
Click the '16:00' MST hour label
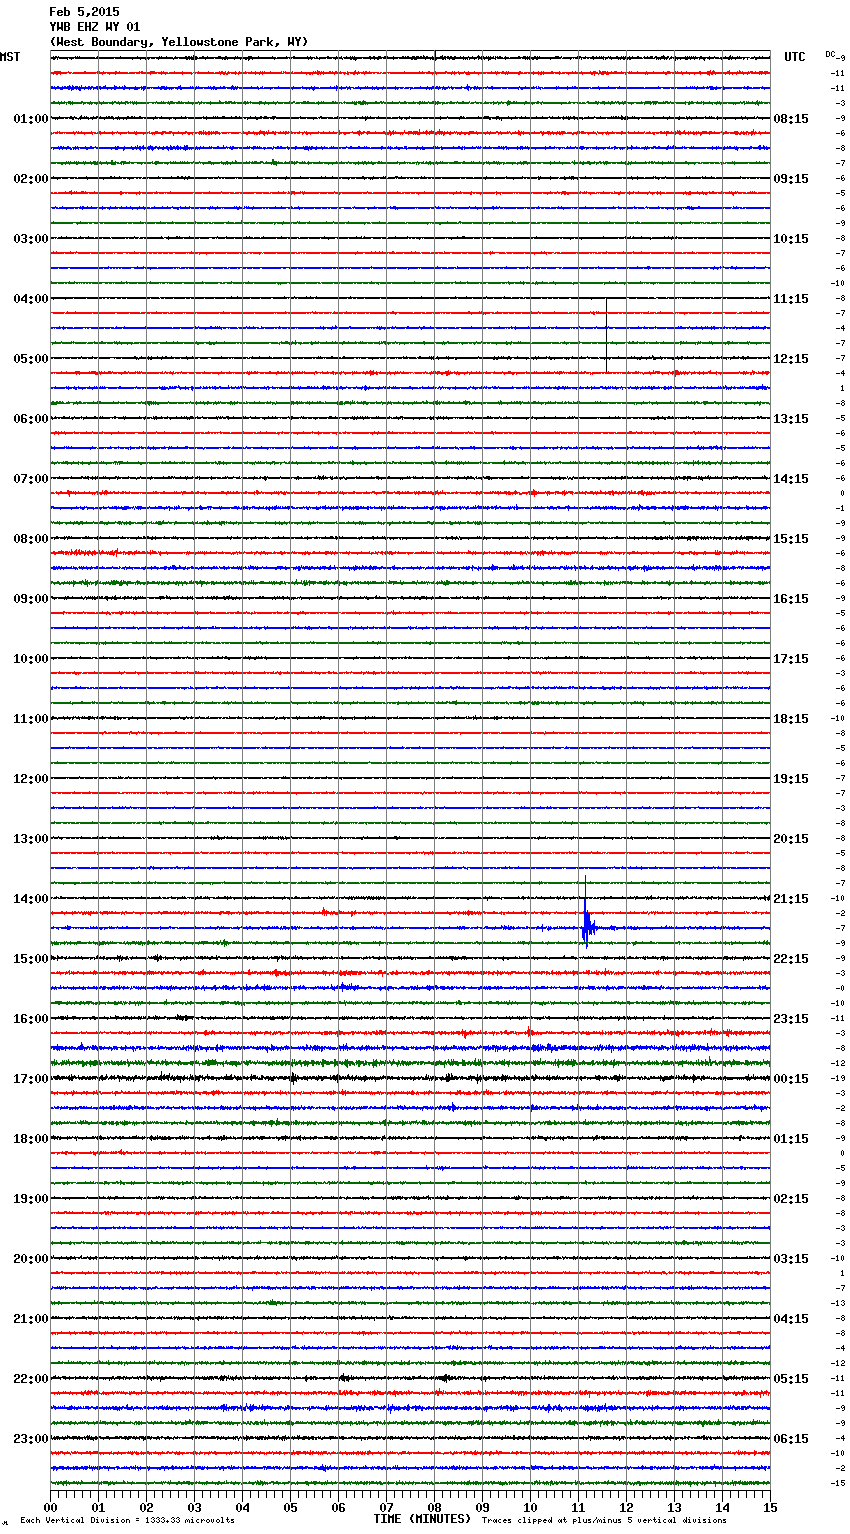pyautogui.click(x=31, y=1019)
